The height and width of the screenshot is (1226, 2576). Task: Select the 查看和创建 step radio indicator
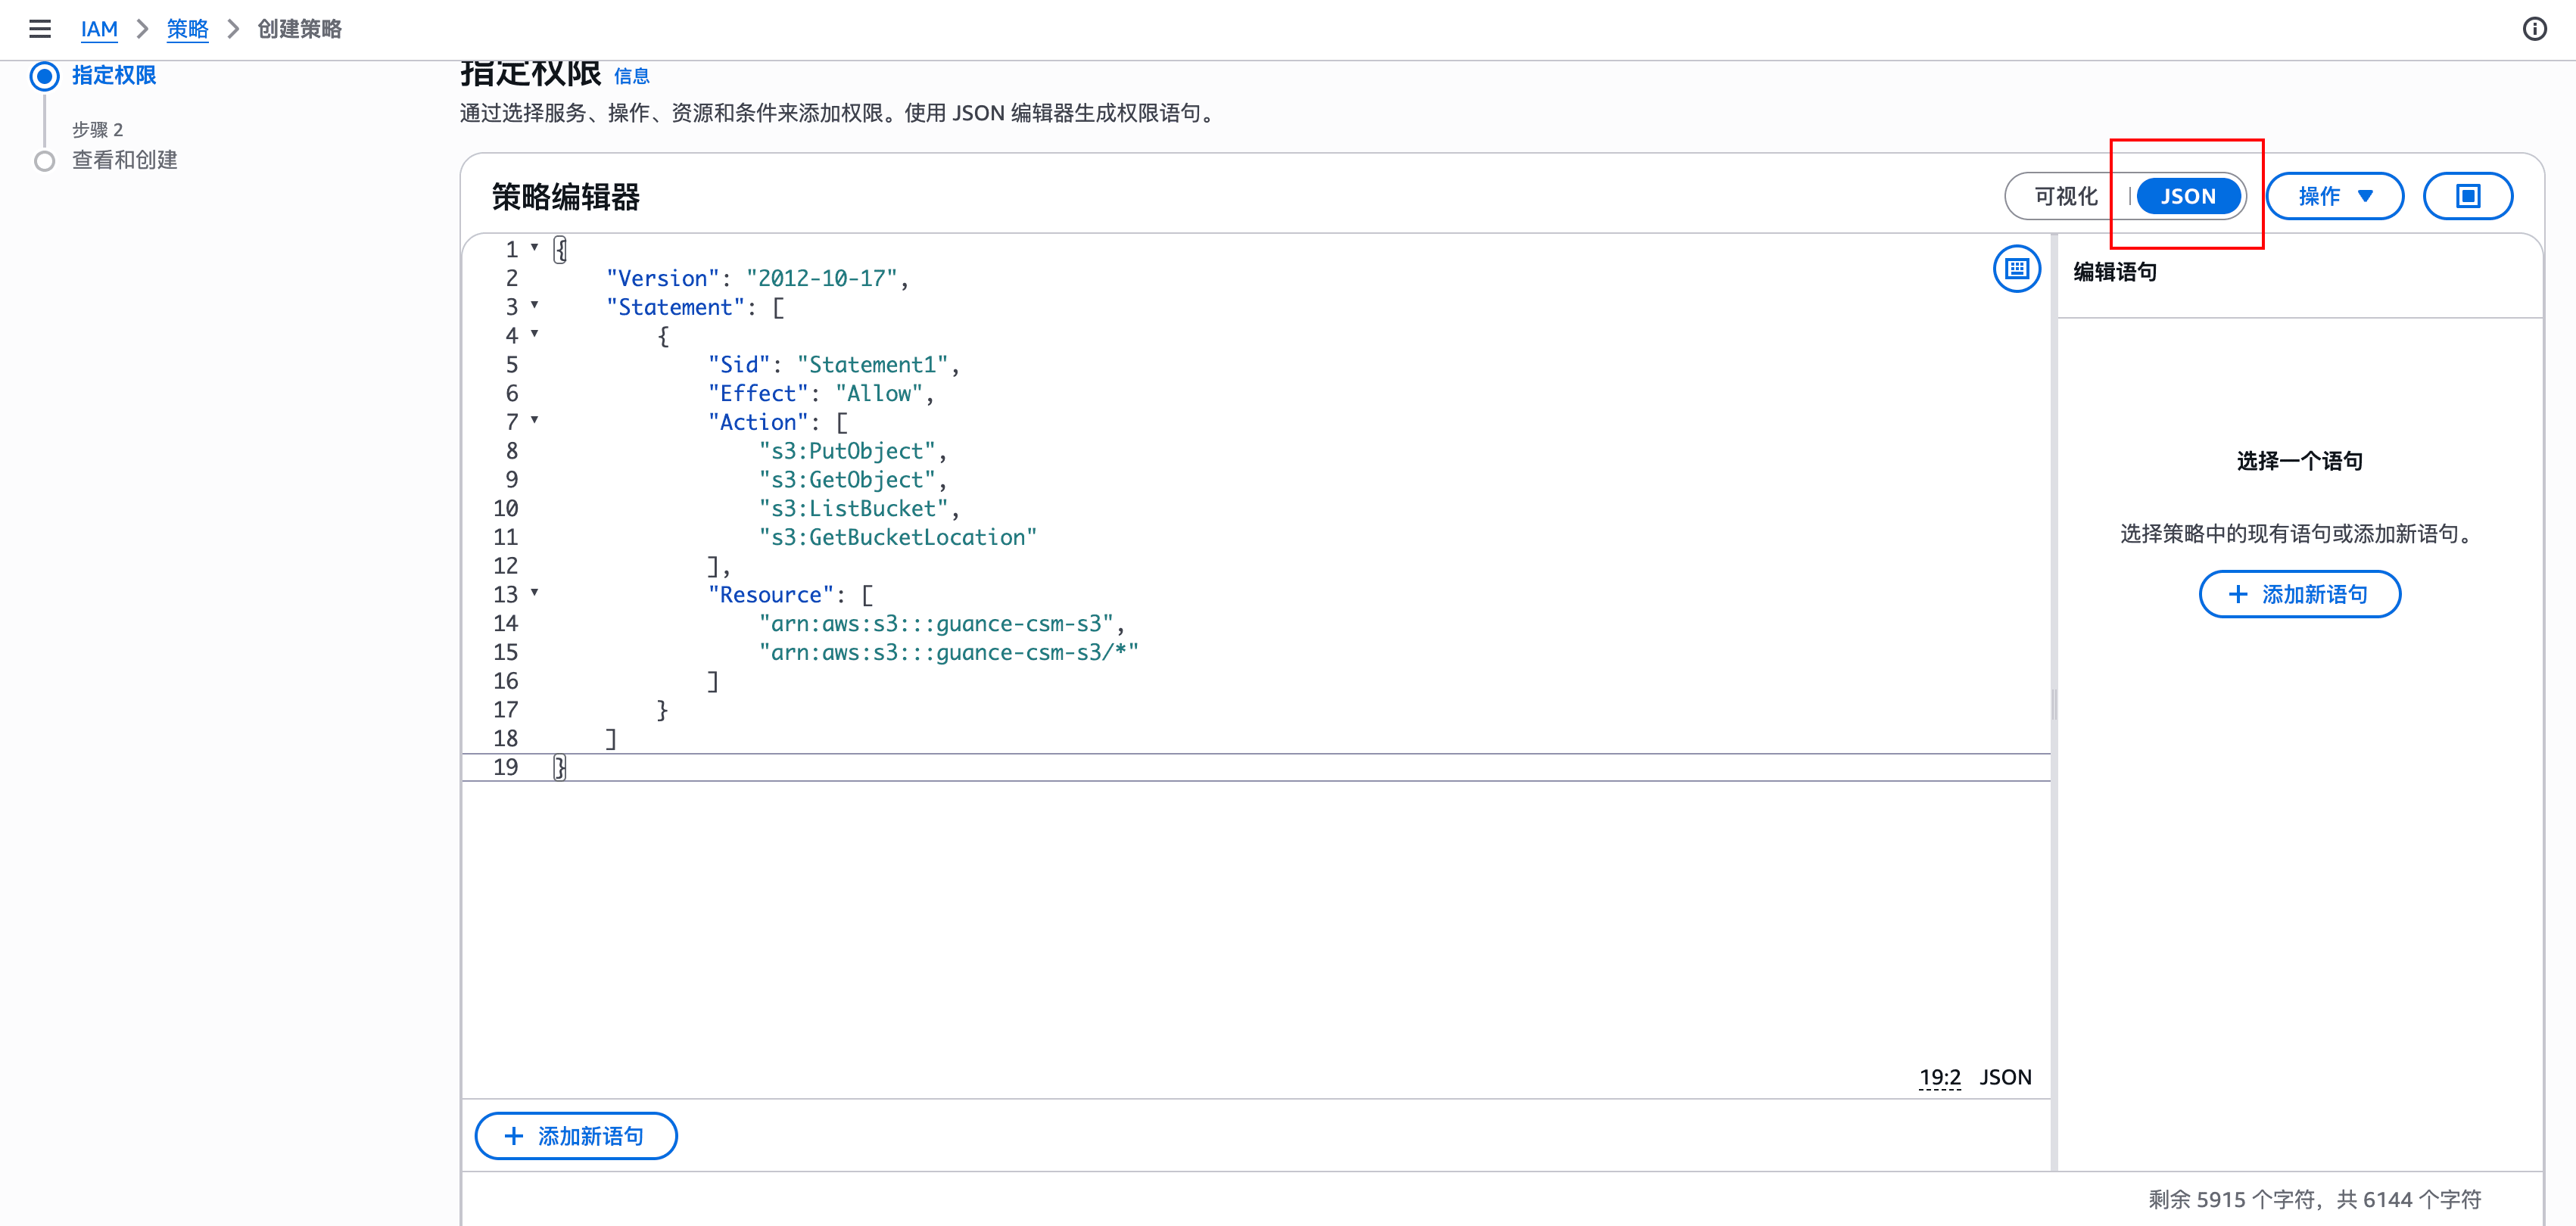(x=45, y=161)
